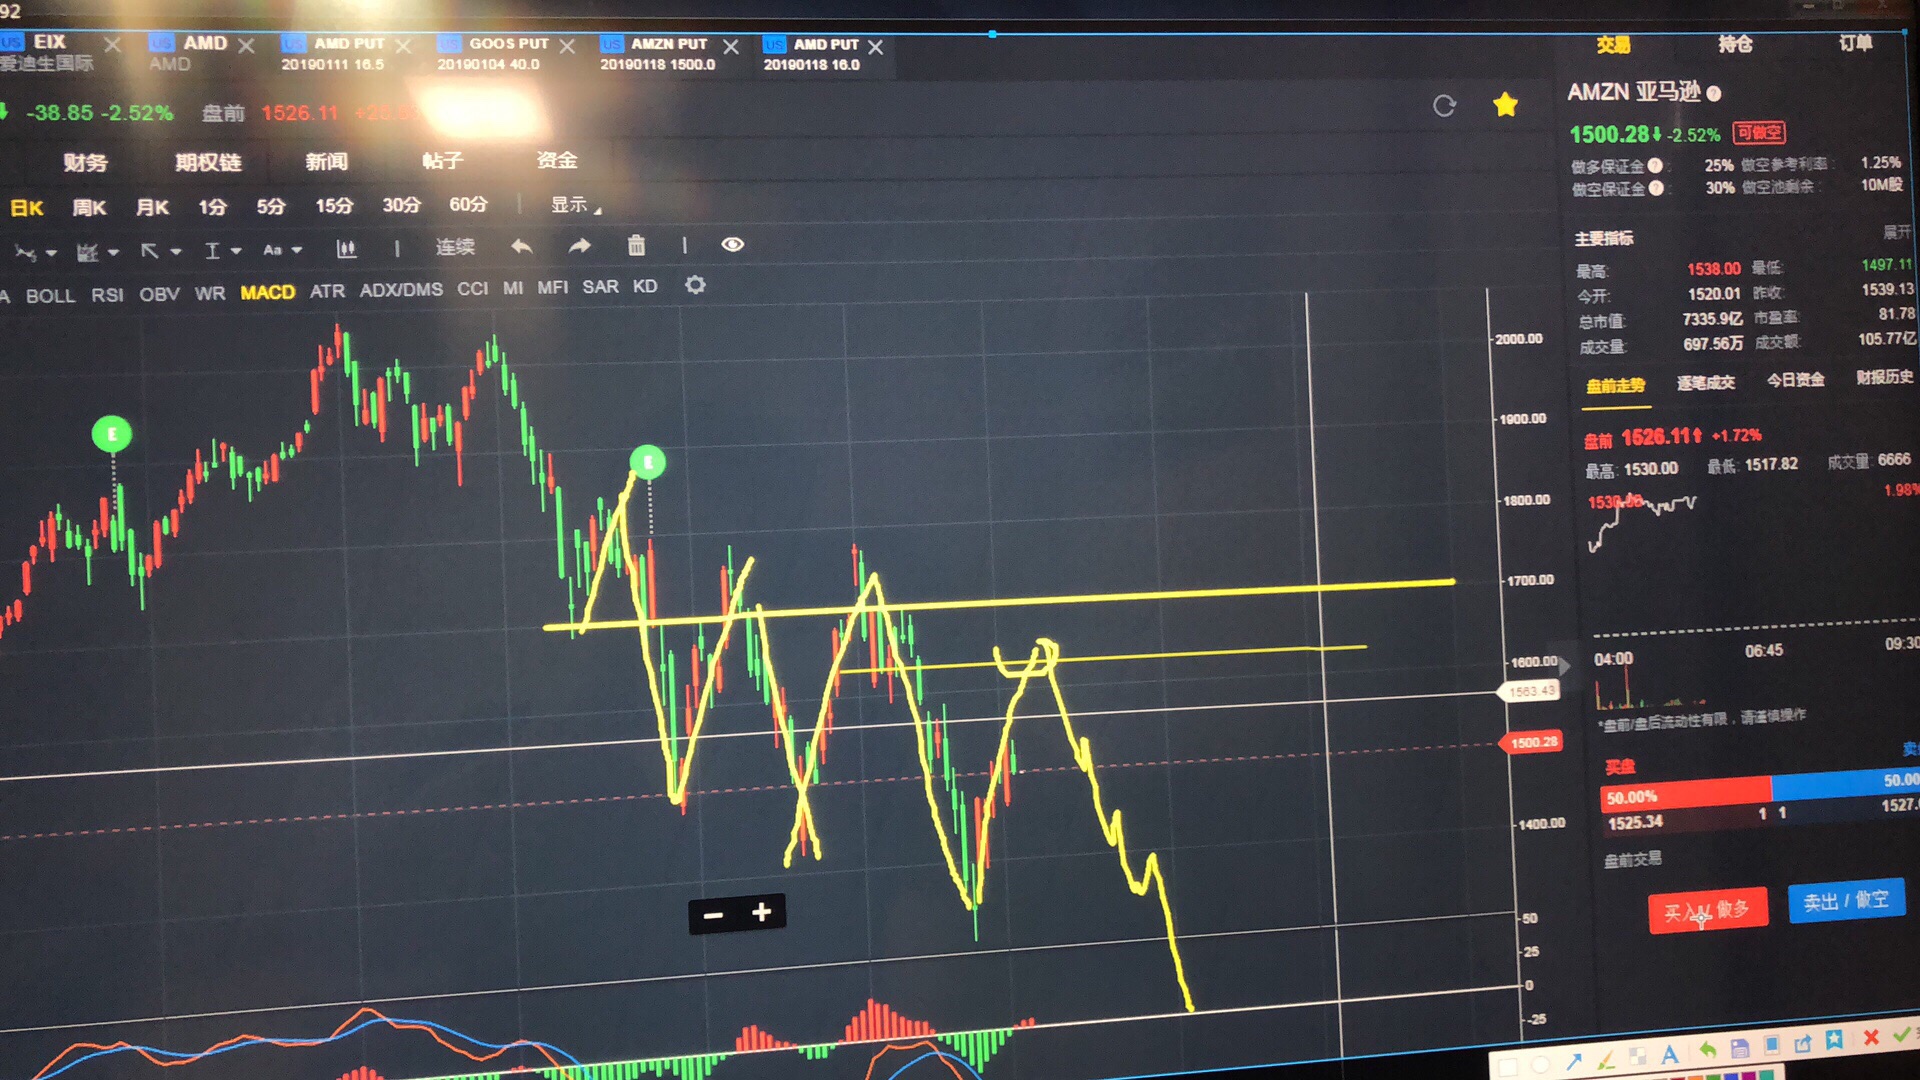
Task: Switch to 日K daily chart
Action: point(27,208)
